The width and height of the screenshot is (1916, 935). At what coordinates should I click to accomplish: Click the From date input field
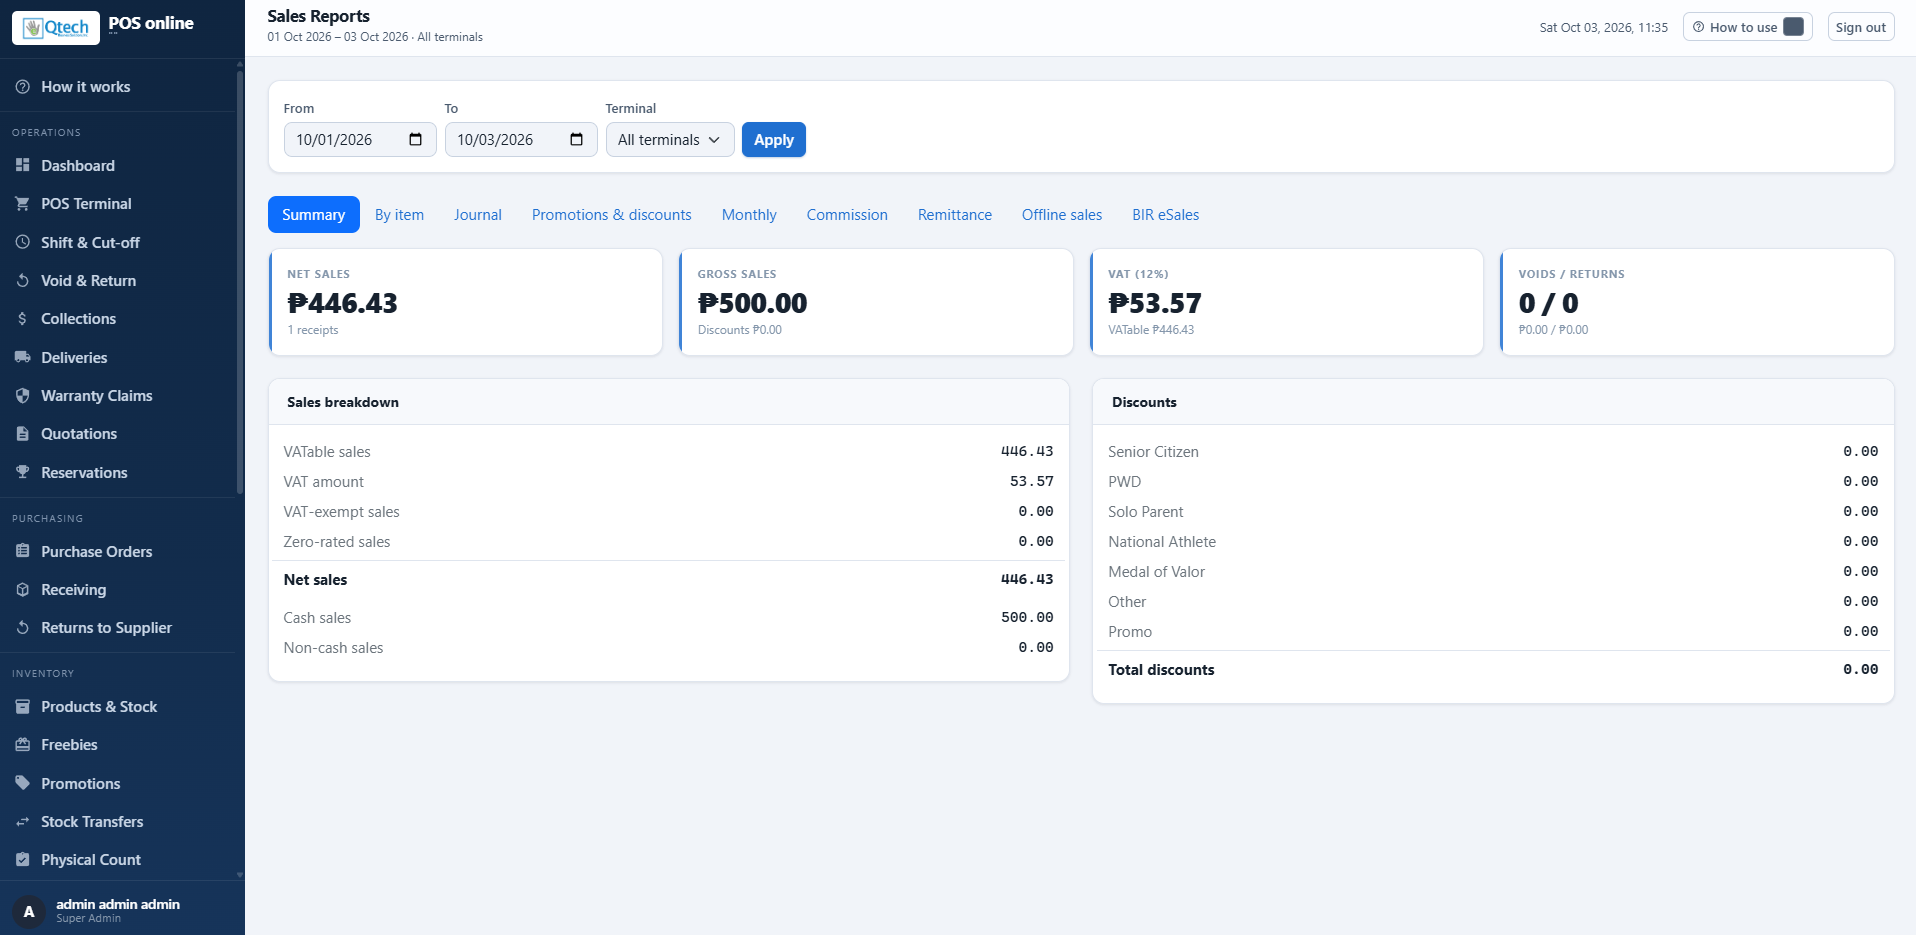click(360, 140)
